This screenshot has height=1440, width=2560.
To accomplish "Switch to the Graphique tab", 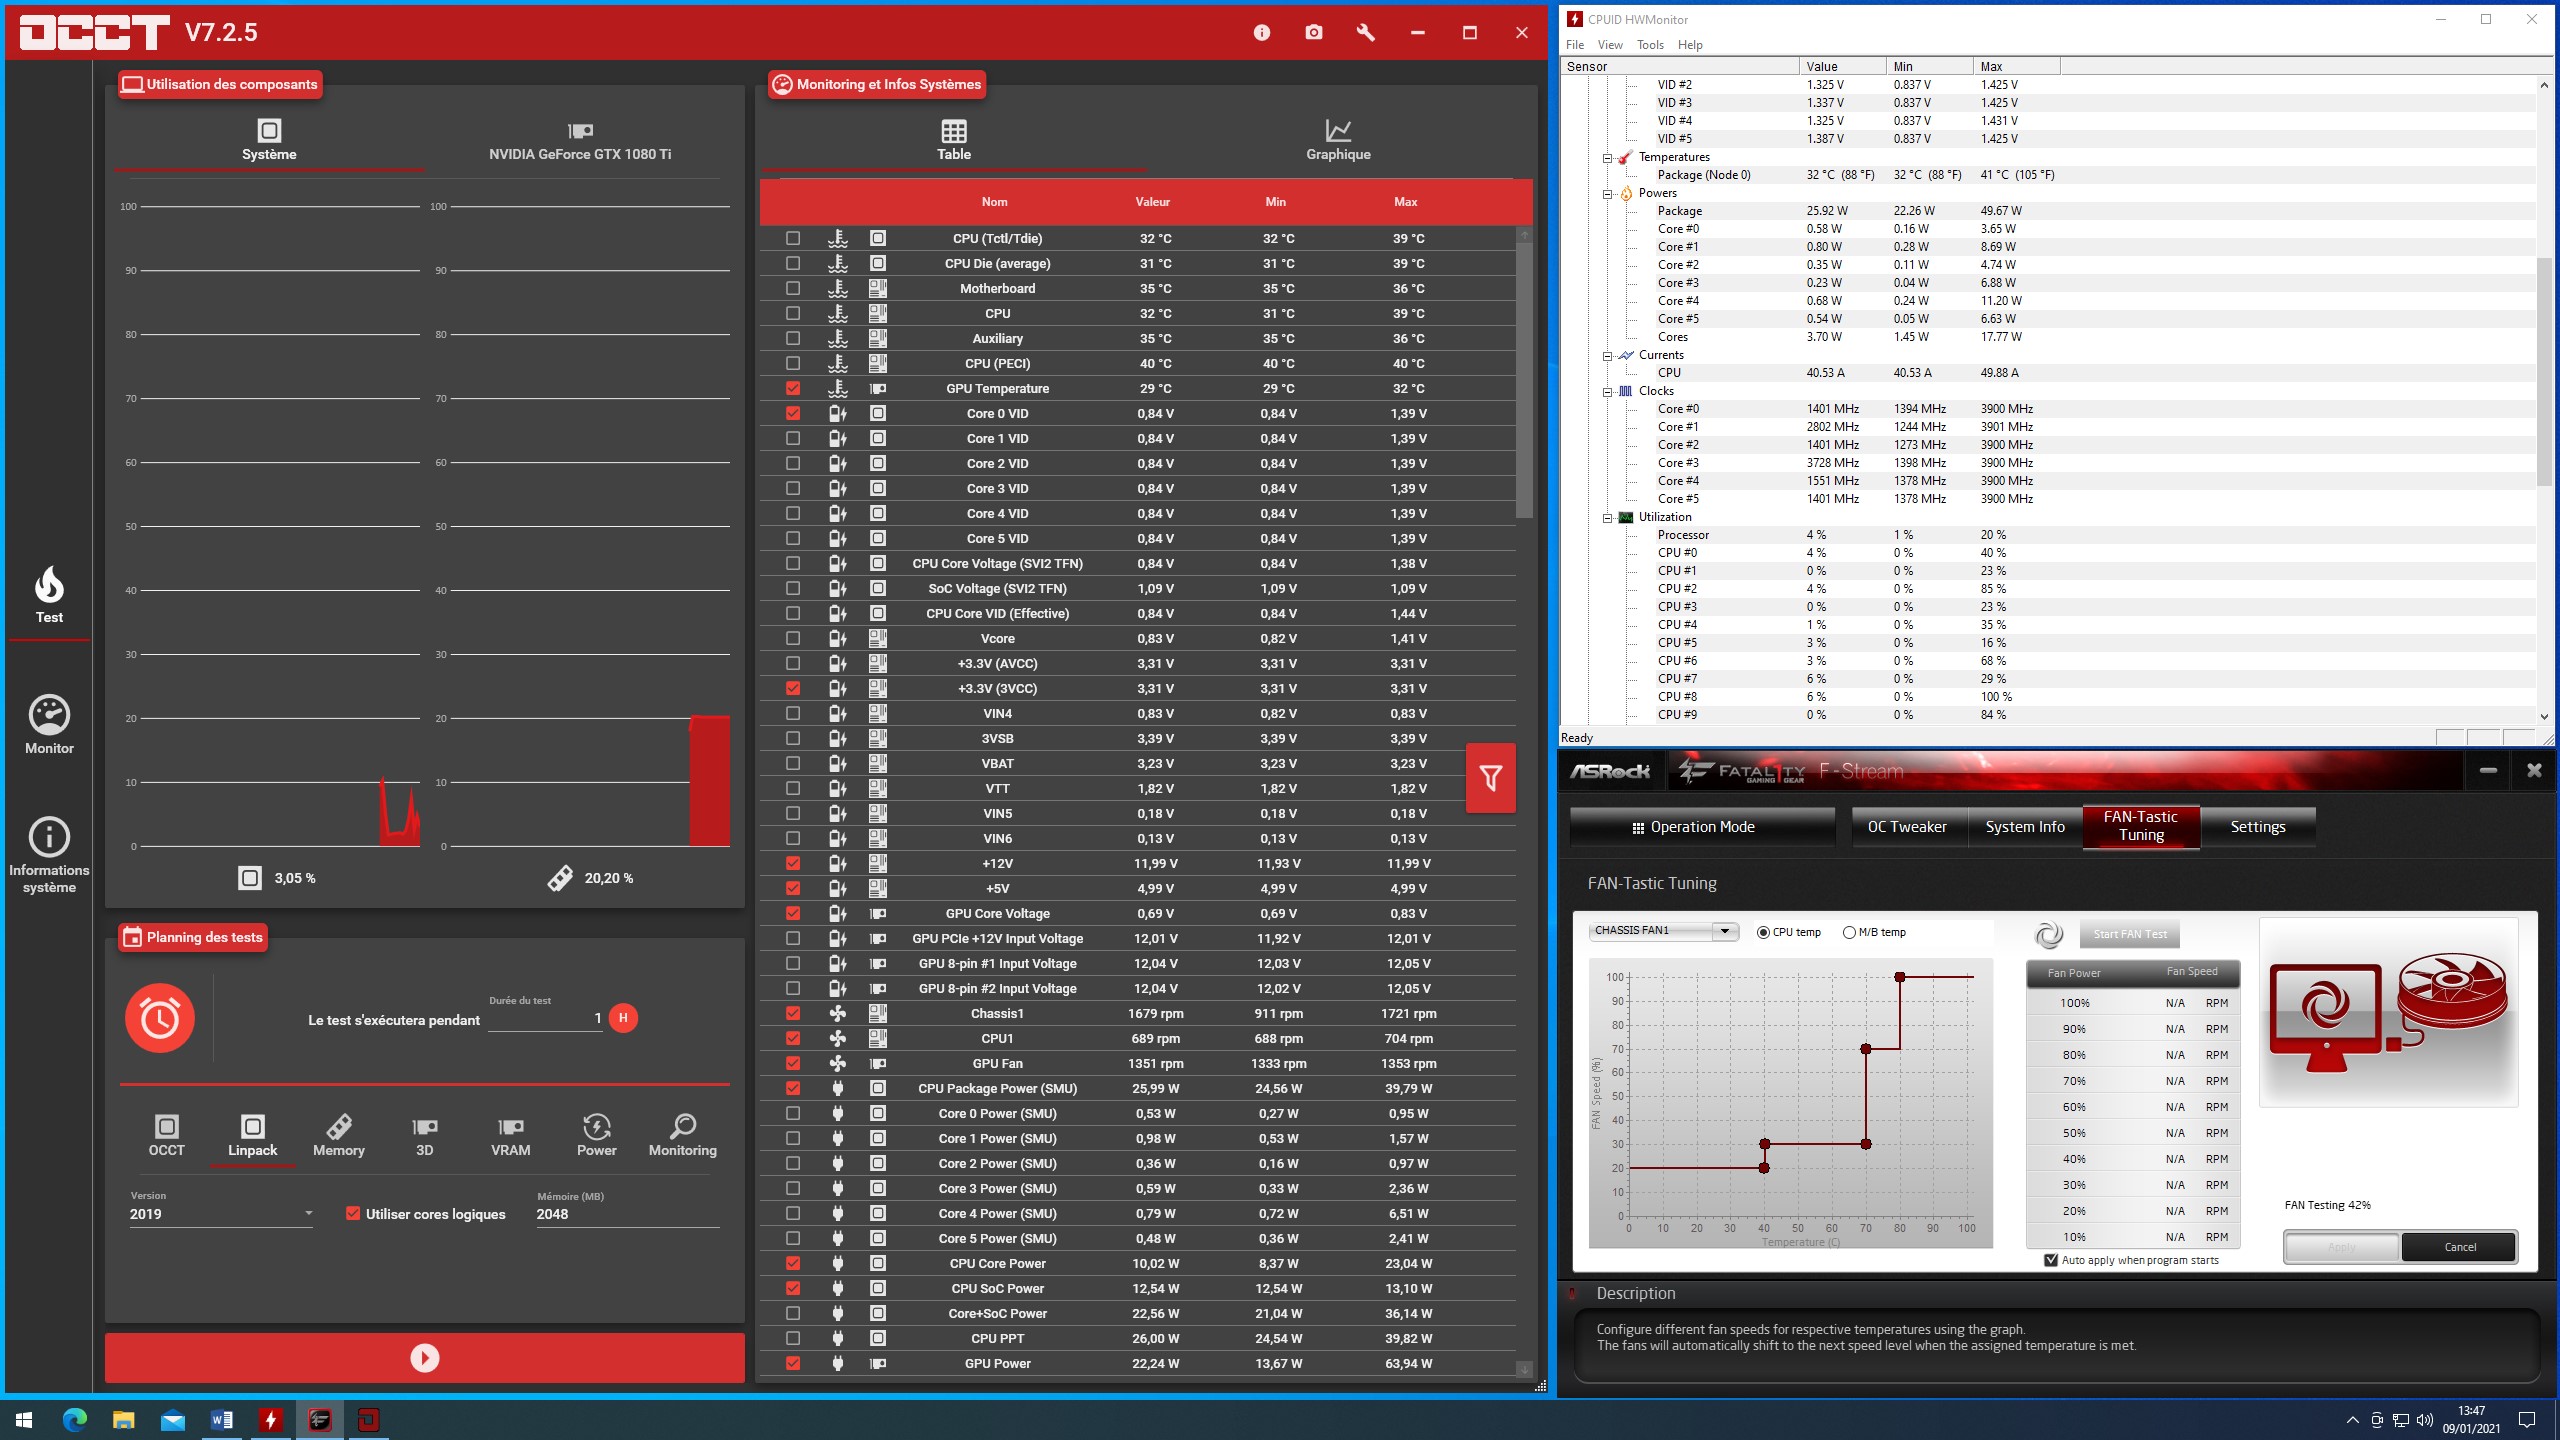I will pyautogui.click(x=1337, y=140).
